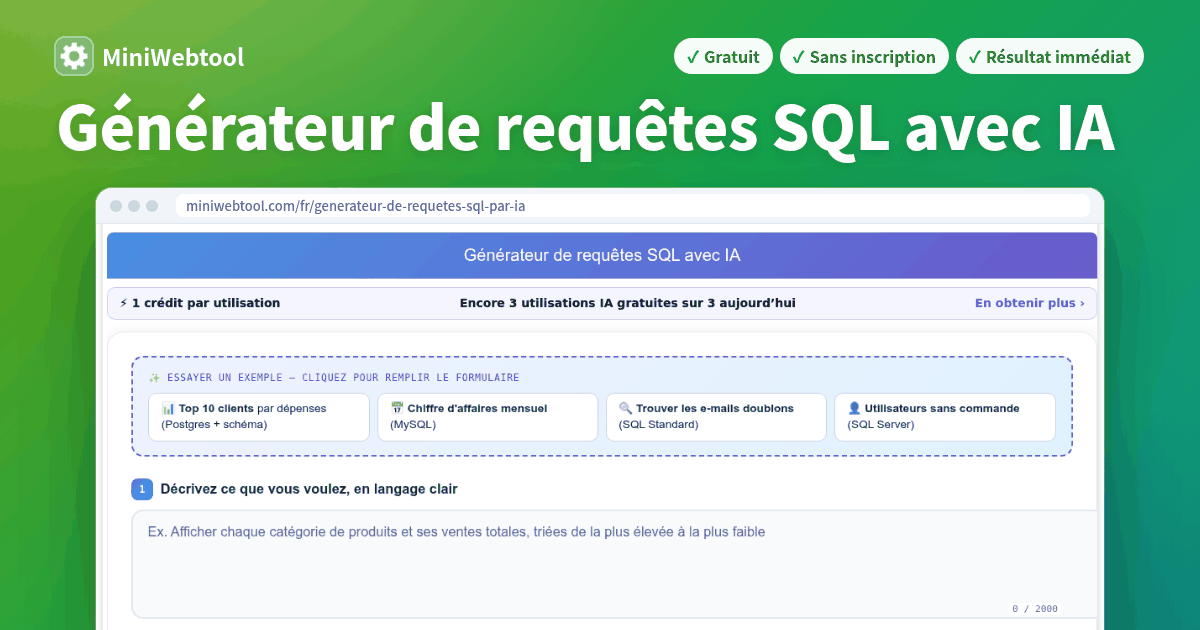Click the bar chart icon in Top 10 clients
This screenshot has height=630, width=1200.
point(168,409)
